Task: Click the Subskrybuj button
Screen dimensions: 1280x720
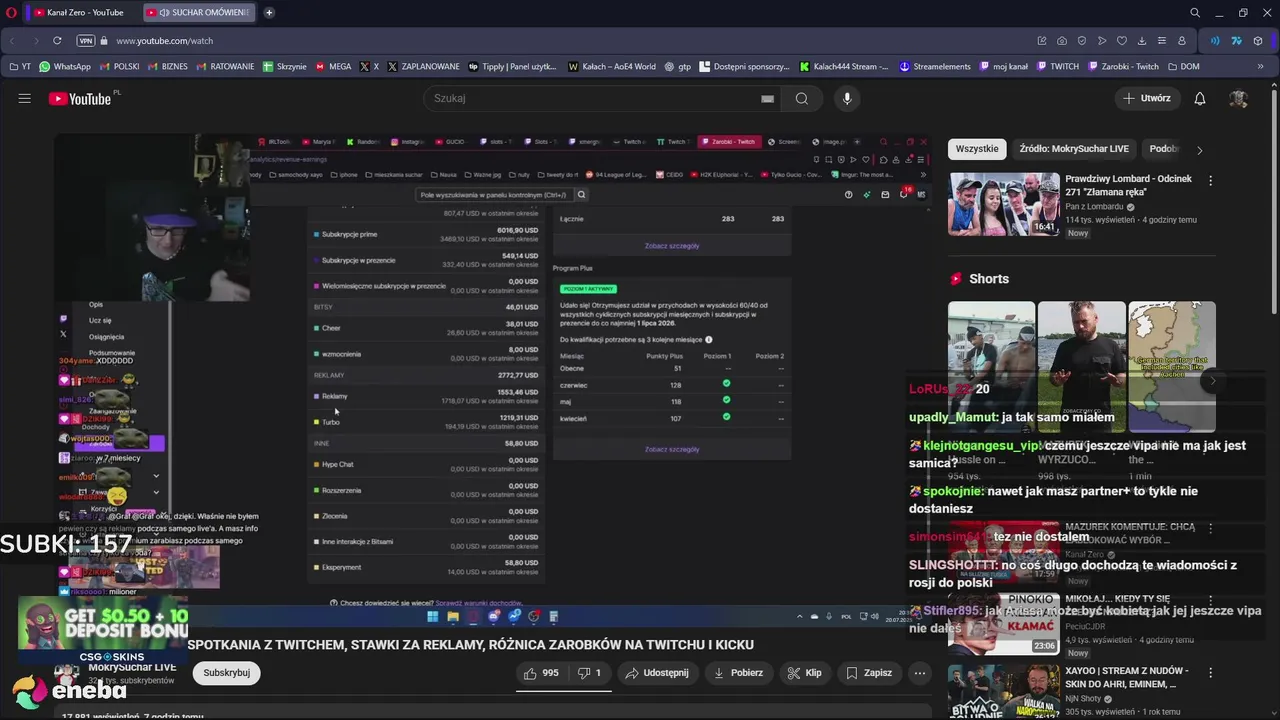Action: click(227, 673)
